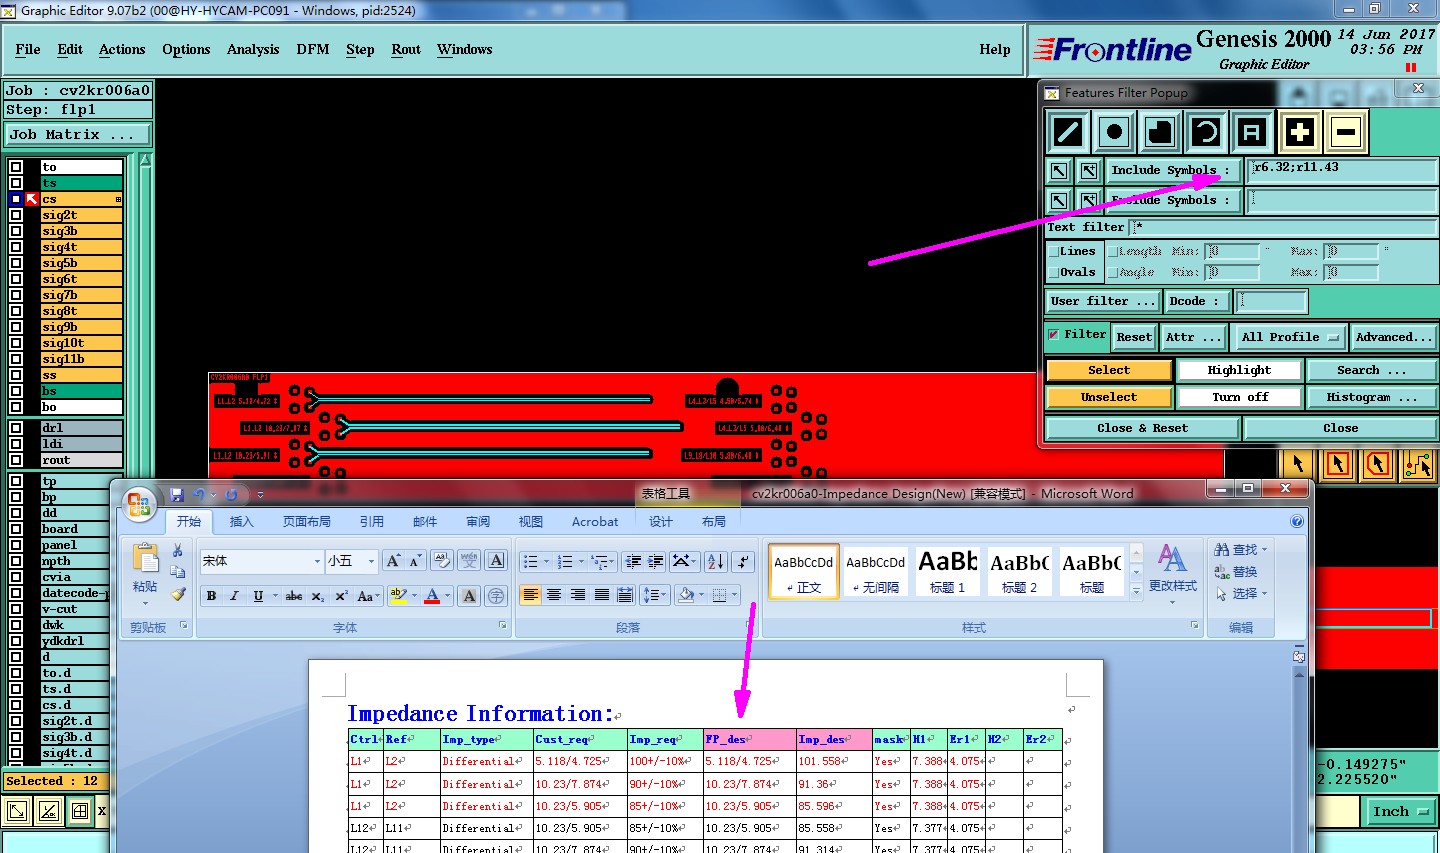Toggle the Length checkbox
1440x853 pixels.
[1112, 252]
